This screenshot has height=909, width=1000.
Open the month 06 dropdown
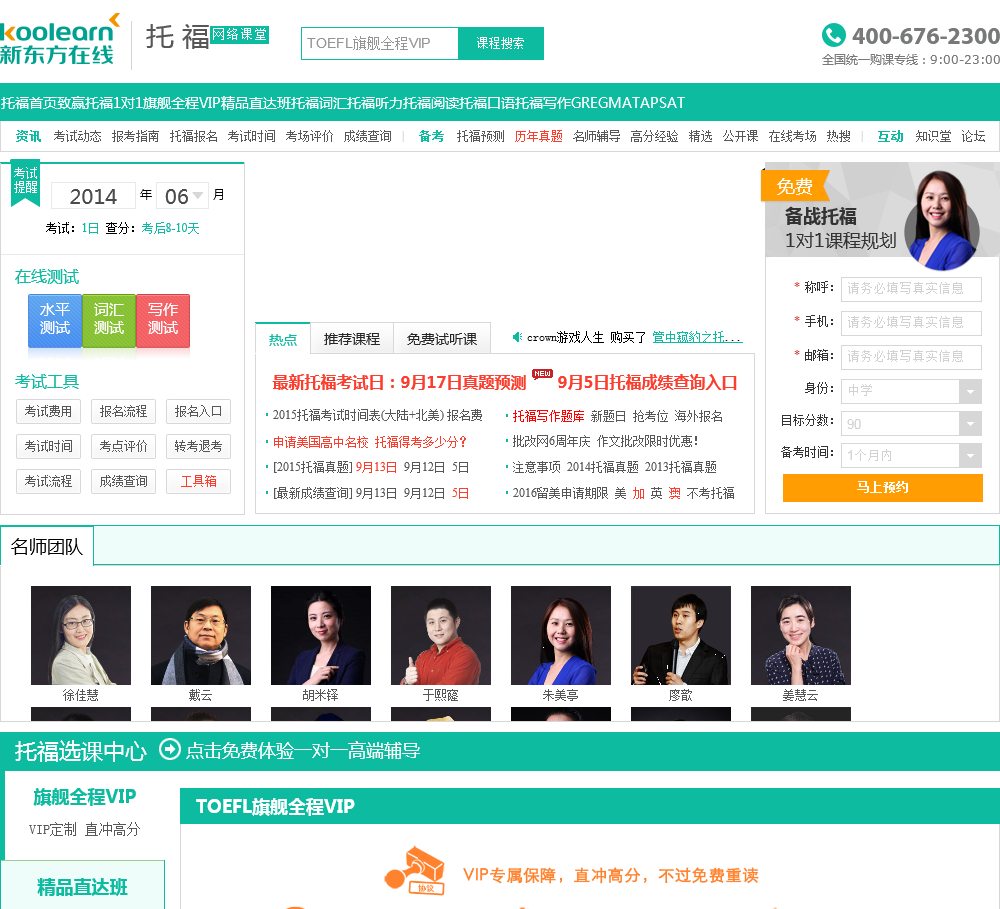[183, 196]
